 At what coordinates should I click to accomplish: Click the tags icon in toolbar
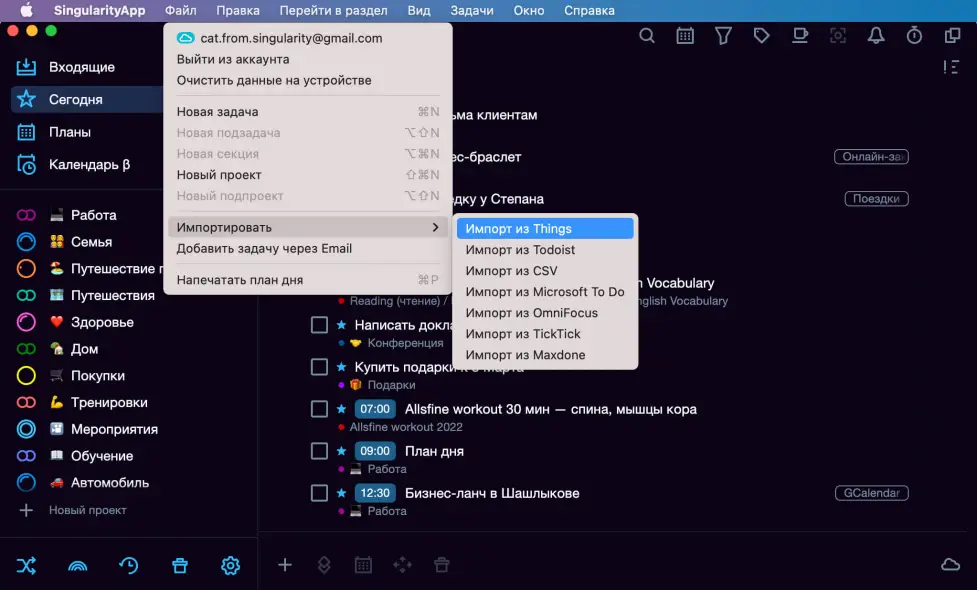pyautogui.click(x=761, y=36)
